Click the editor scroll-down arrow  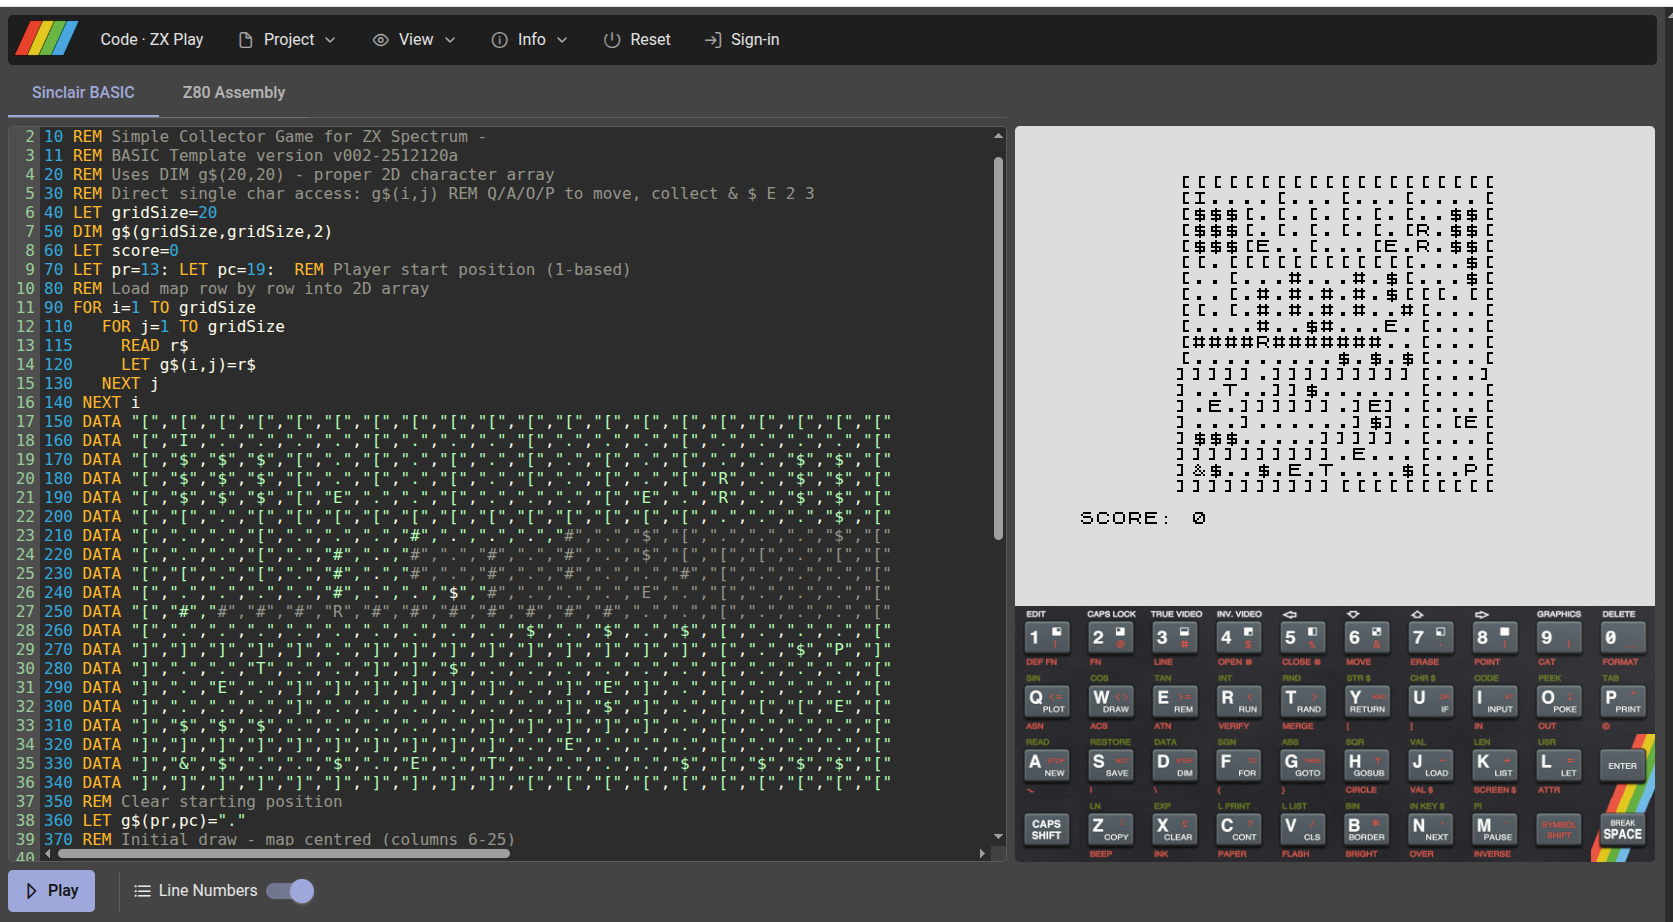[998, 837]
